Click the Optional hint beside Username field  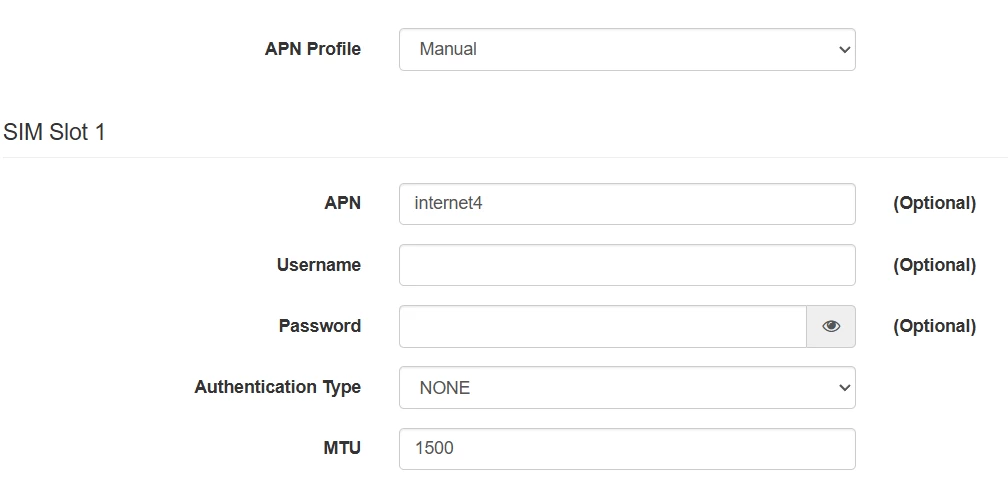click(x=934, y=265)
